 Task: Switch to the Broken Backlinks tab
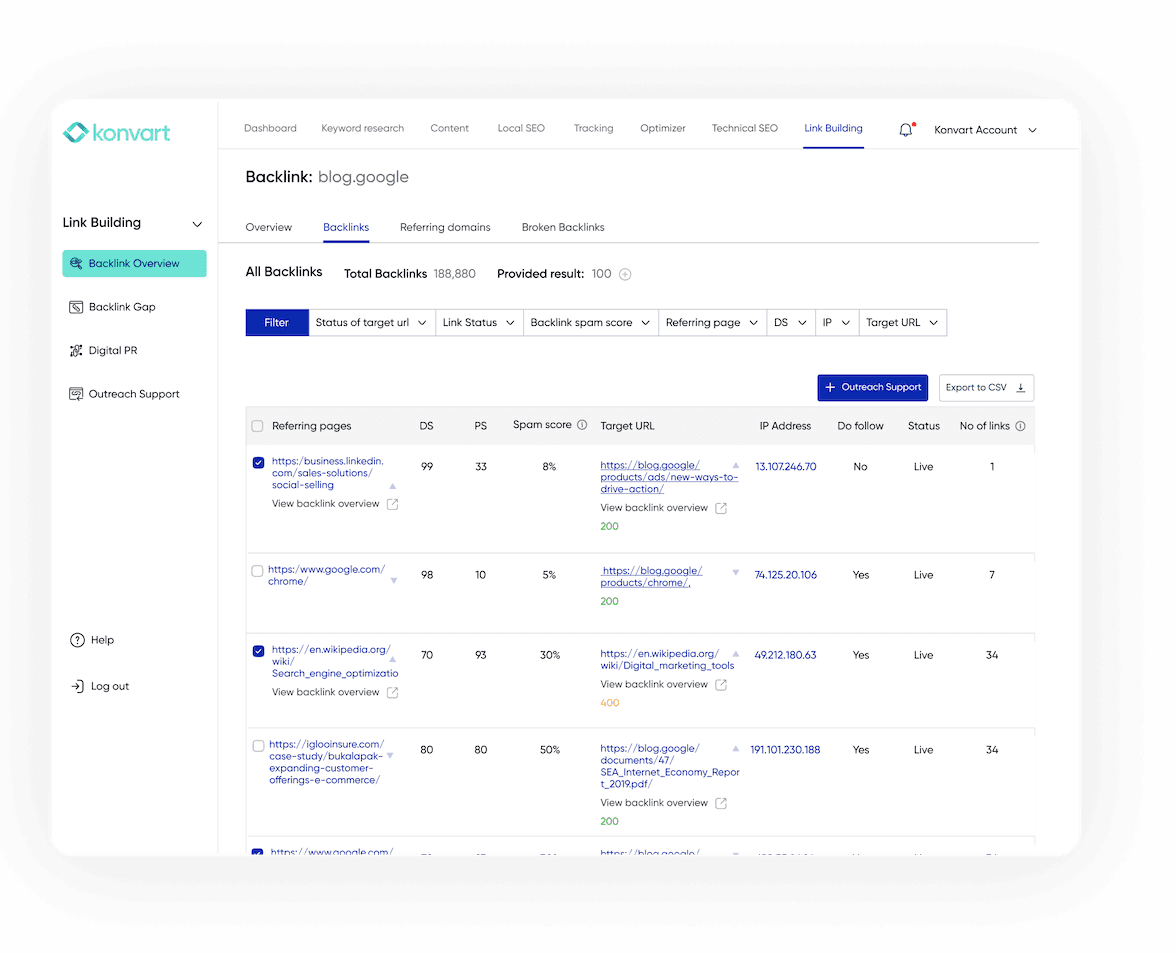tap(562, 227)
